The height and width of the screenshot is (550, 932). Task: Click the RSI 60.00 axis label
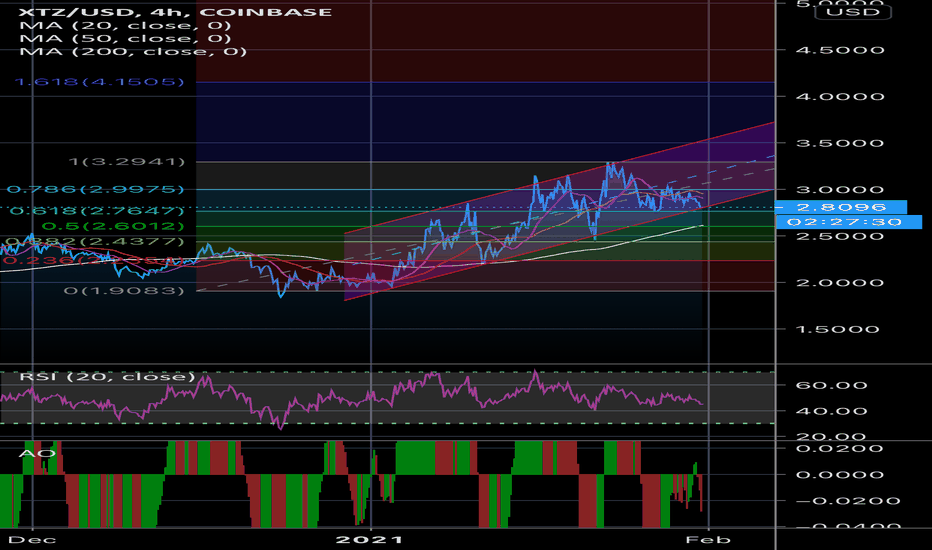pyautogui.click(x=832, y=385)
